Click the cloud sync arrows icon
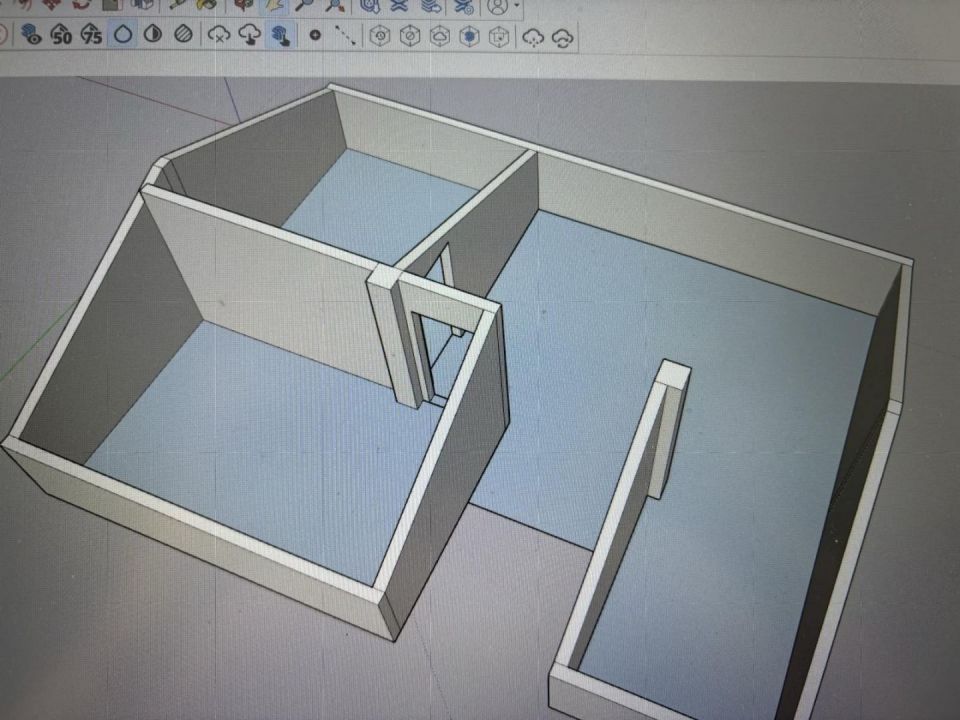 click(x=564, y=37)
